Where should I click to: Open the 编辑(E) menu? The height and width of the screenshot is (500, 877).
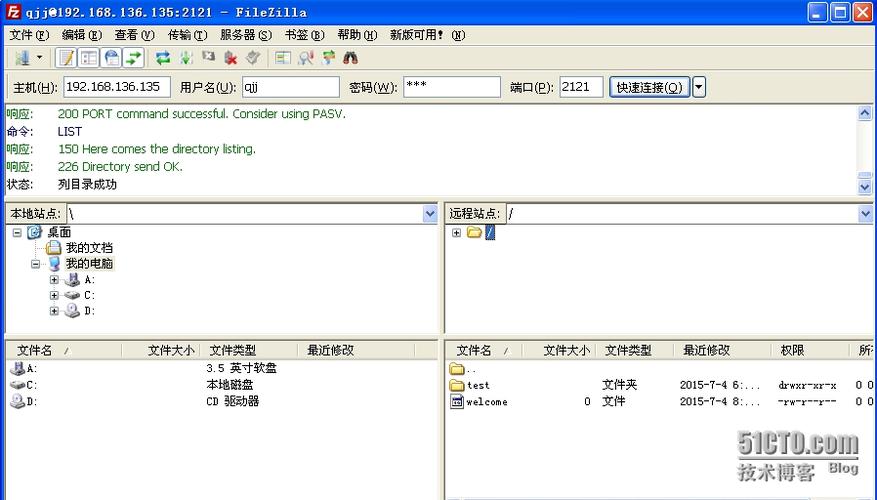pos(82,35)
